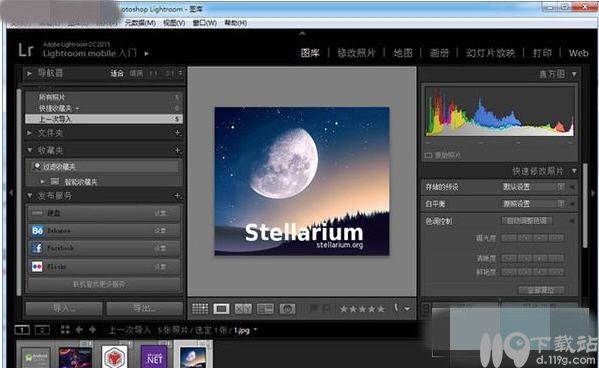Expand the 导航器 Navigator panel
Screen dimensions: 599x368
[29, 73]
